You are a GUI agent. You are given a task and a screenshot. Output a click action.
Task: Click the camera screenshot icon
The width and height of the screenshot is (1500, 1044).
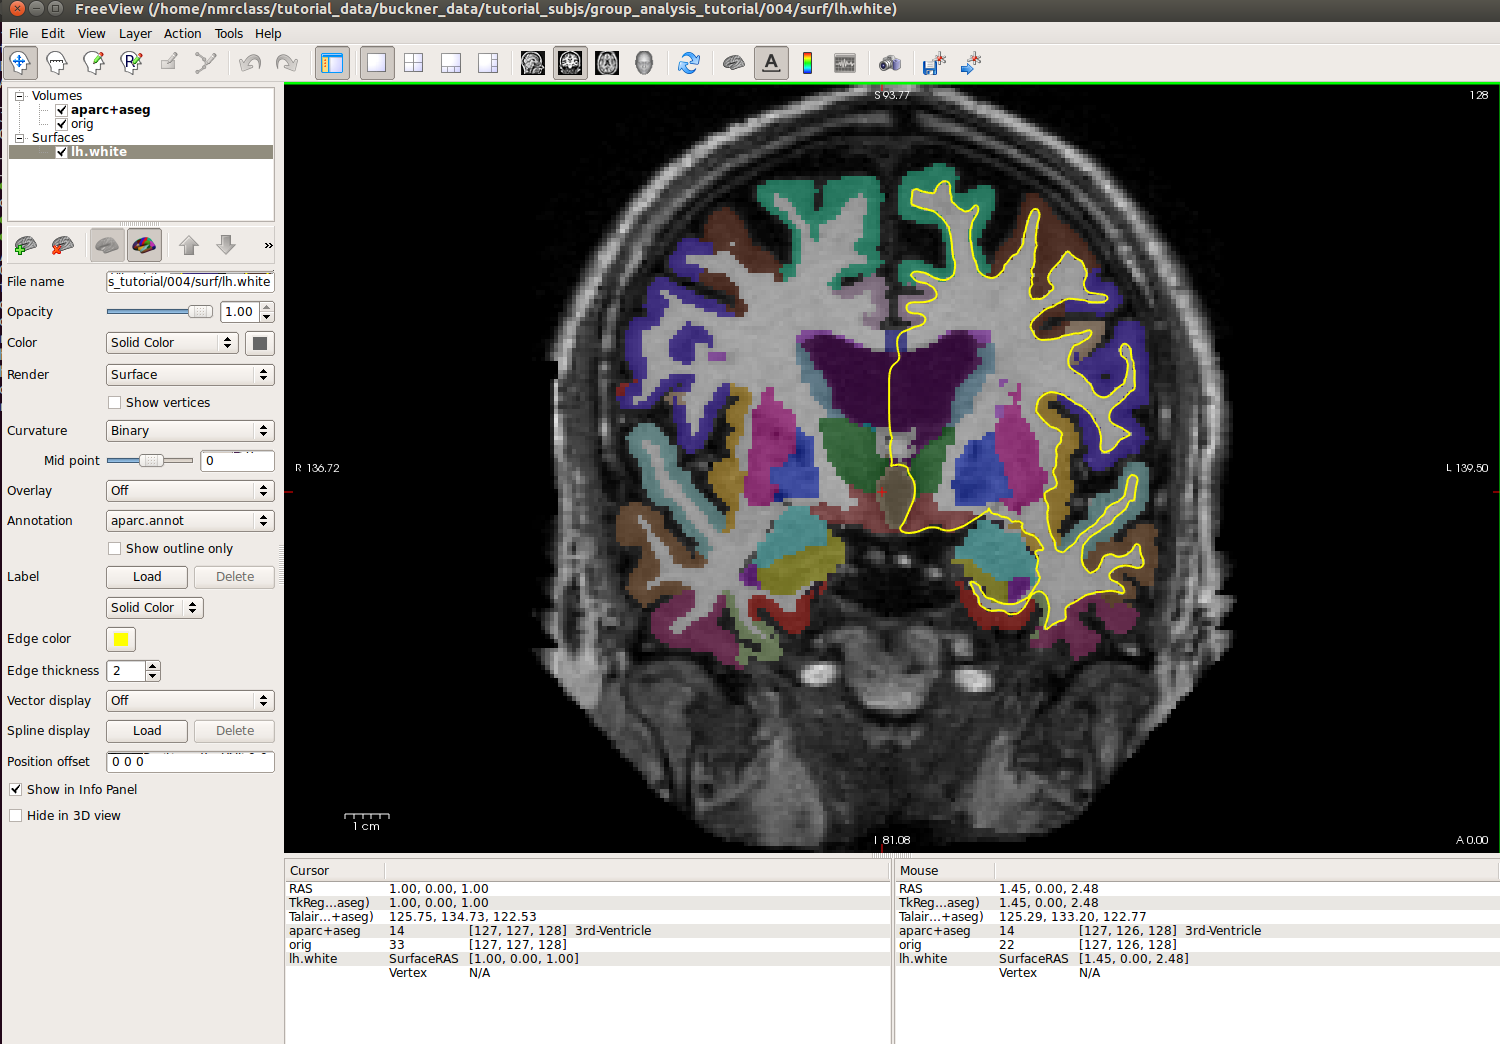(889, 64)
